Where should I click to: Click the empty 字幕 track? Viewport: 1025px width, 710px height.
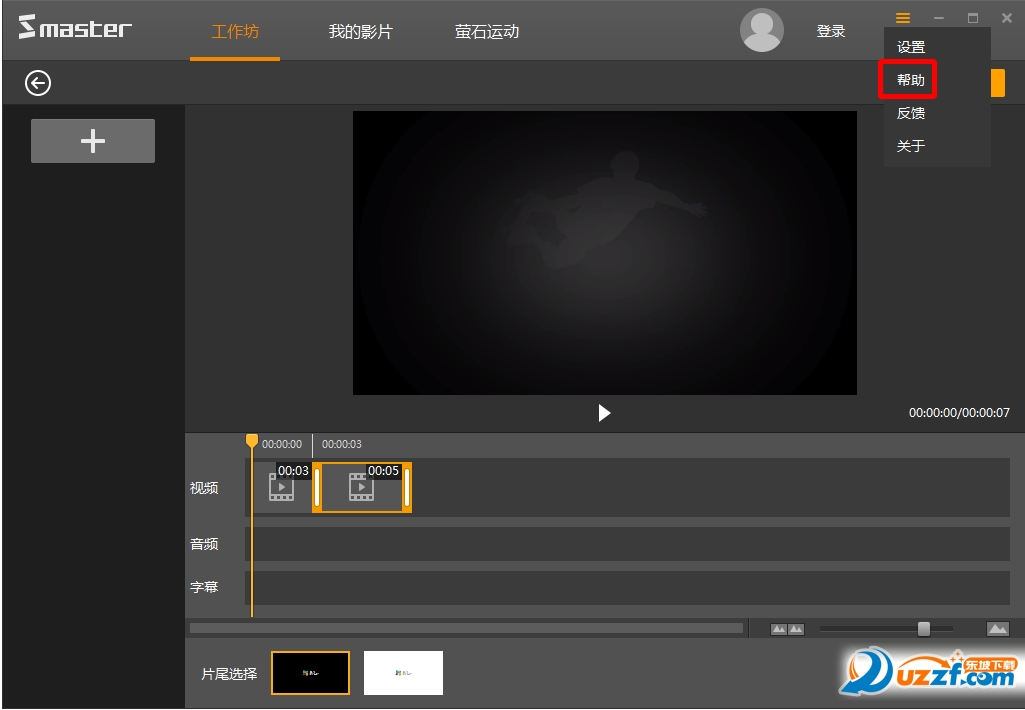628,588
